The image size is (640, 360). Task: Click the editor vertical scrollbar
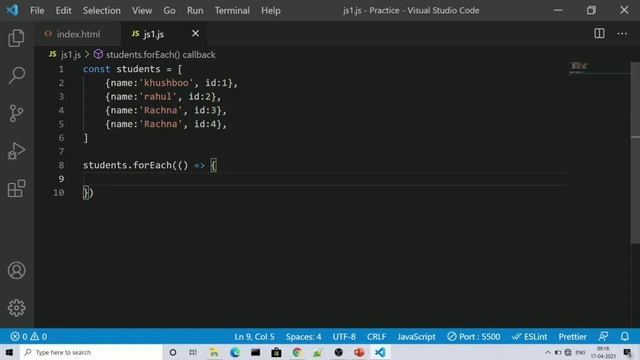[x=636, y=153]
